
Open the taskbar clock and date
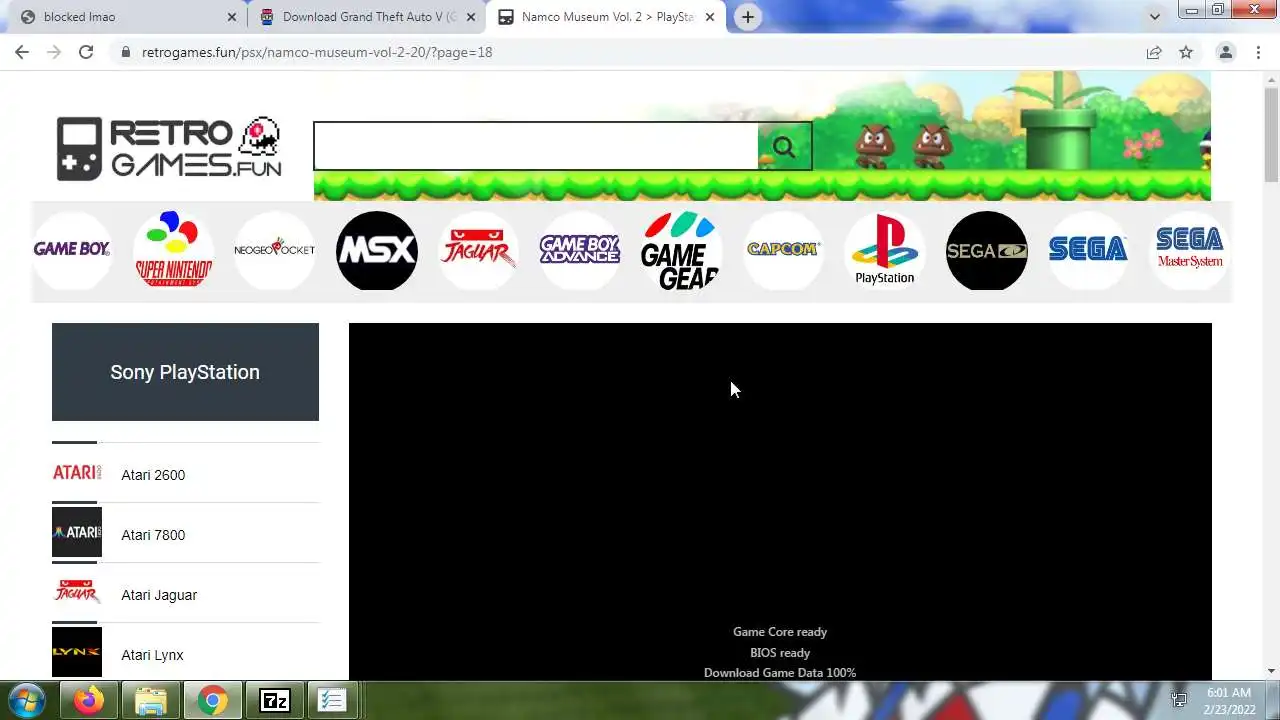(1229, 701)
